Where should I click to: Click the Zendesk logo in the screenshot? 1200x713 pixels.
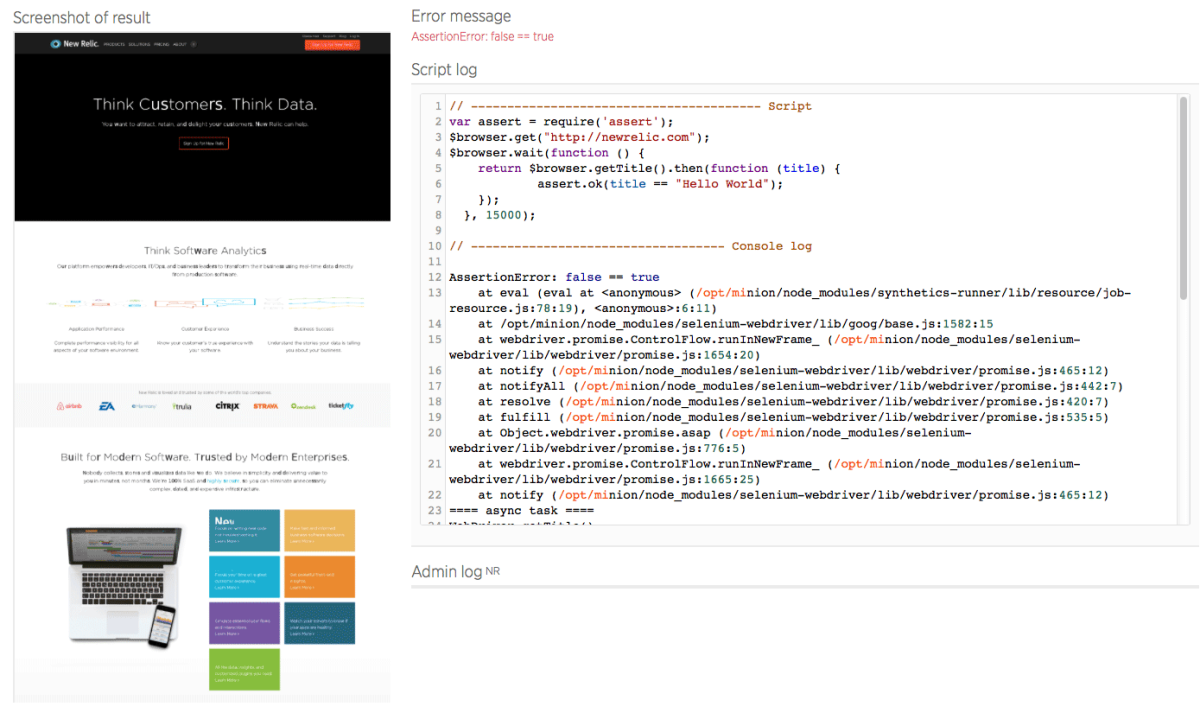303,406
